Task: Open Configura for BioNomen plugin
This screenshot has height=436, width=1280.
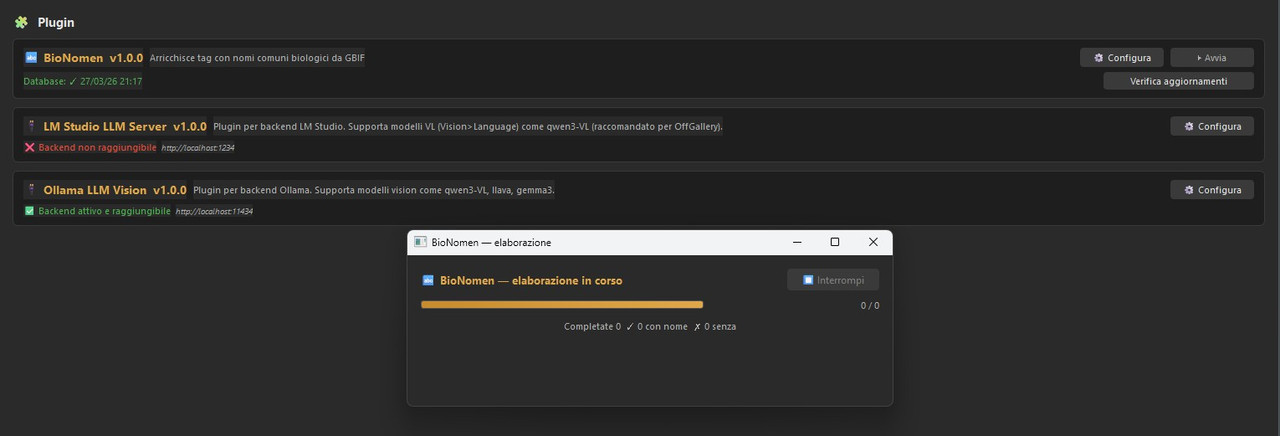Action: (x=1122, y=57)
